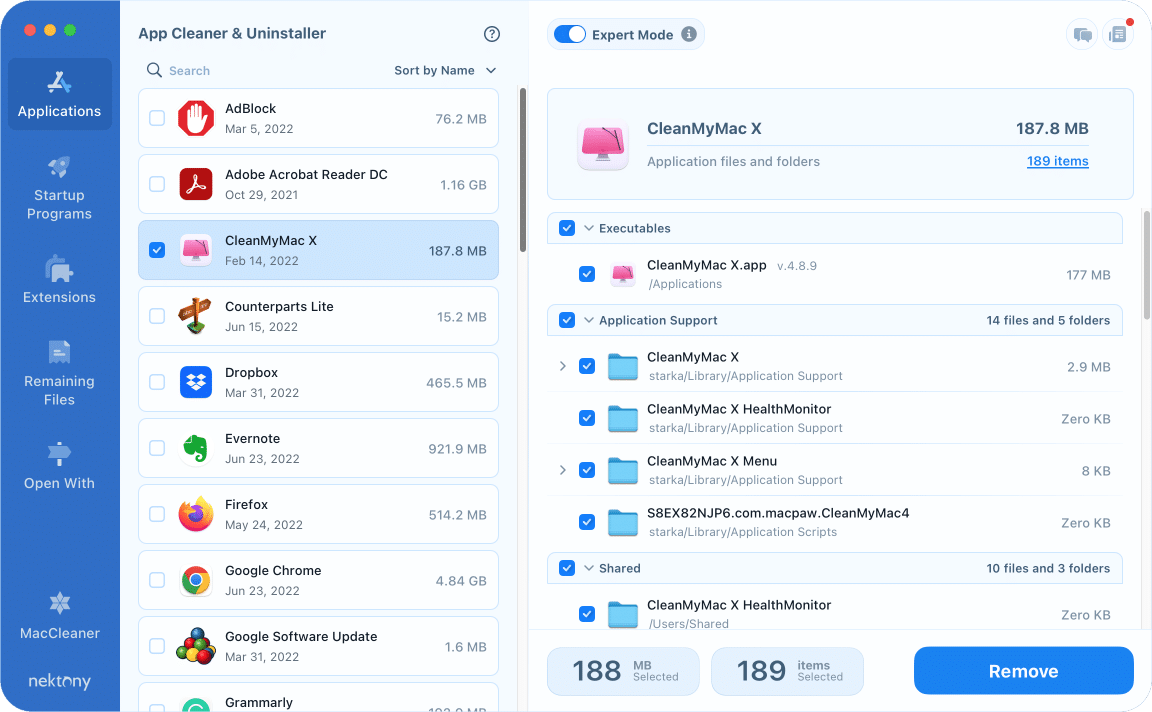Uncheck the CleanMyMac X.app checkbox
The width and height of the screenshot is (1152, 712).
[x=587, y=275]
